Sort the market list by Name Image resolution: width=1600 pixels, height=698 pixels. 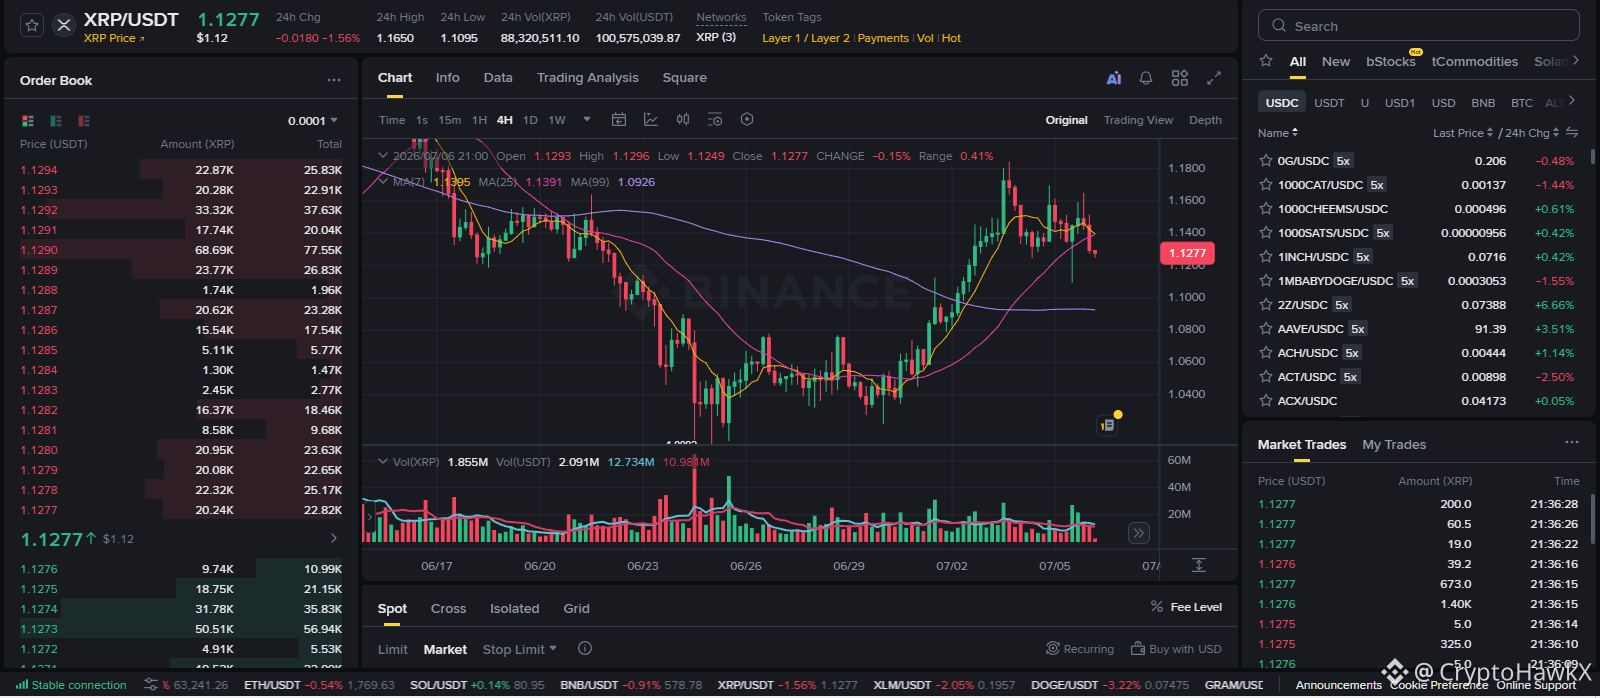click(1278, 133)
